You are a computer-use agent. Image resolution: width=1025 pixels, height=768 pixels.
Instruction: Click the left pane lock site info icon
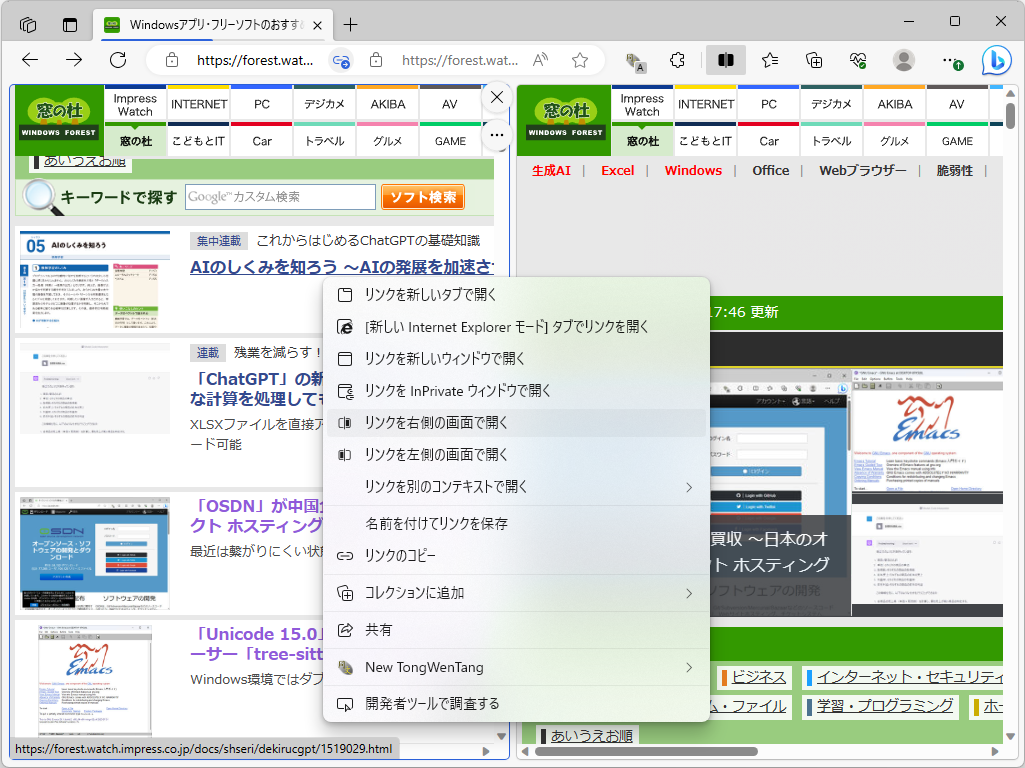[x=172, y=60]
